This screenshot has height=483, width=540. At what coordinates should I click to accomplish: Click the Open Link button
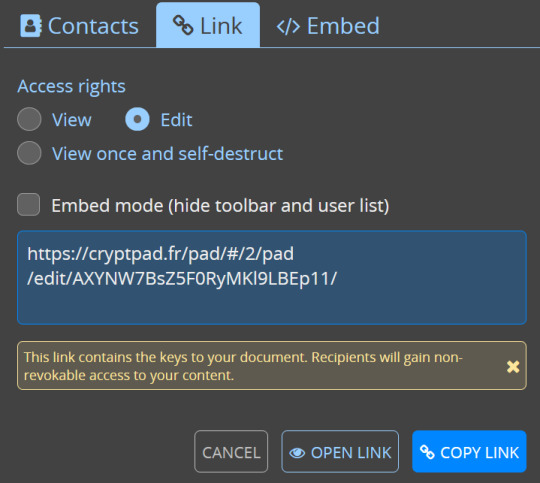[x=340, y=452]
